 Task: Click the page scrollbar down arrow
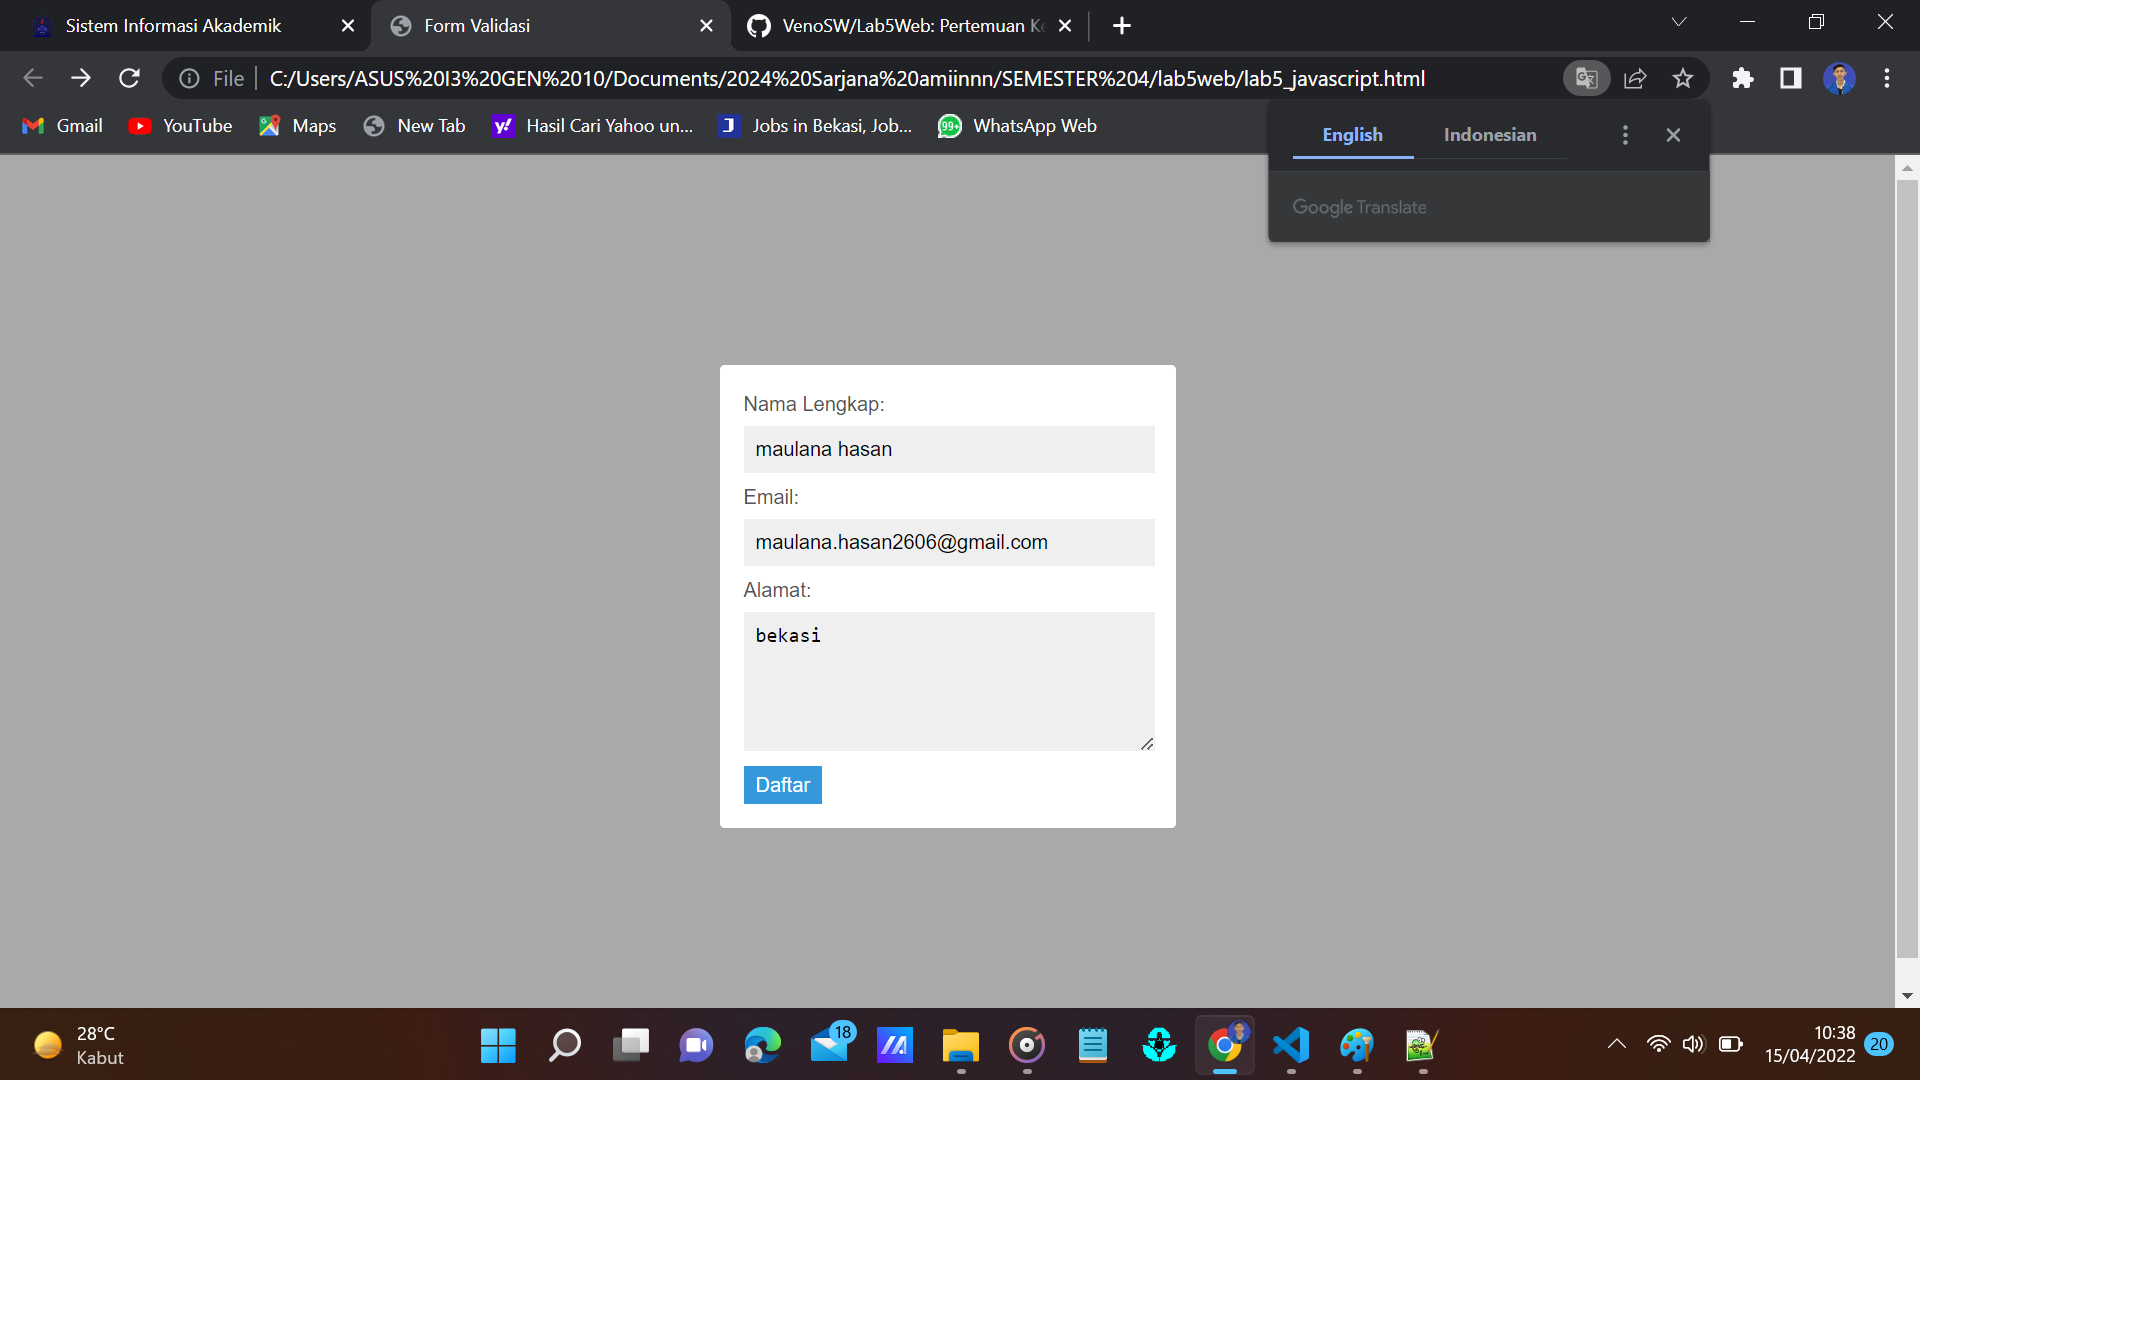coord(1906,995)
